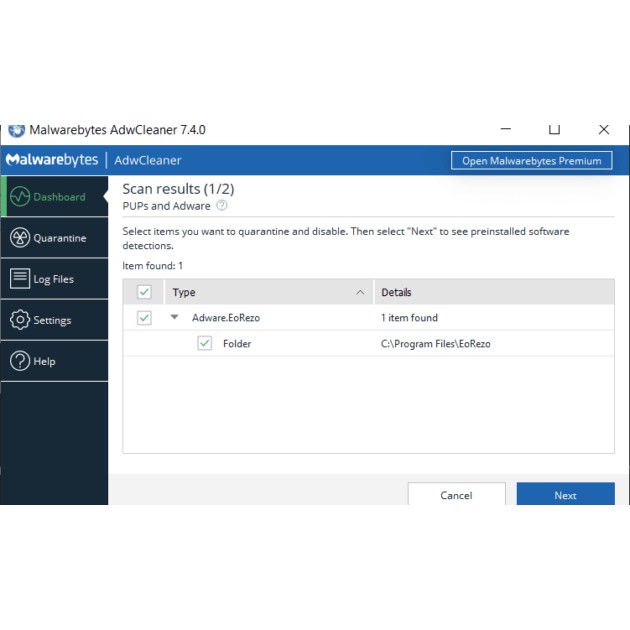Click the AdwCleaner app icon in title bar
The image size is (630, 630).
16,130
